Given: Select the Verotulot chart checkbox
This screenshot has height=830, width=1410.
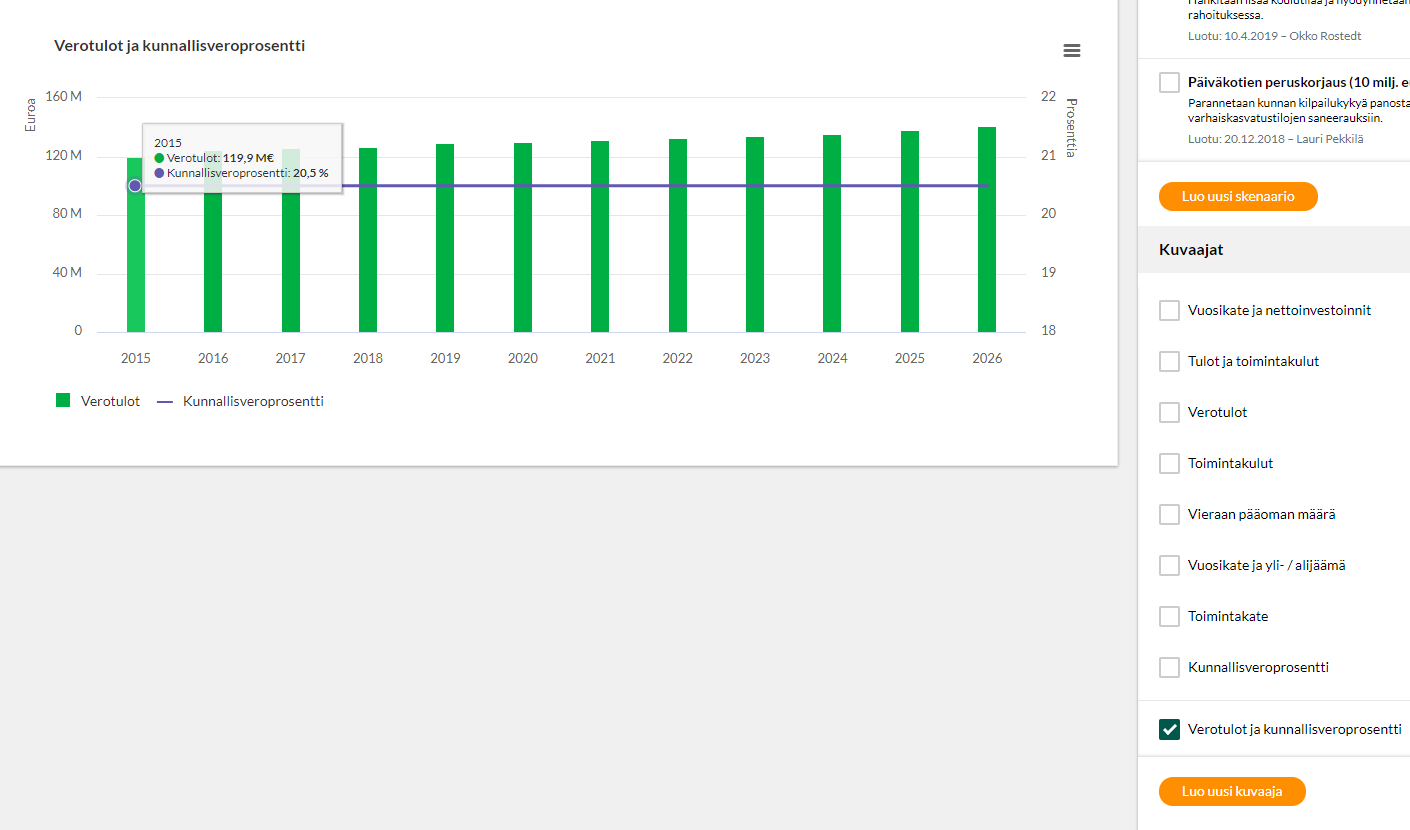Looking at the screenshot, I should tap(1169, 412).
